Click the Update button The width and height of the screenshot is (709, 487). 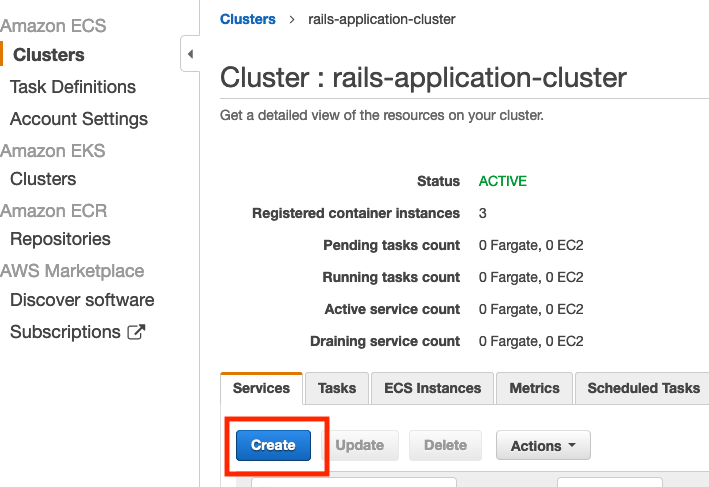click(360, 445)
